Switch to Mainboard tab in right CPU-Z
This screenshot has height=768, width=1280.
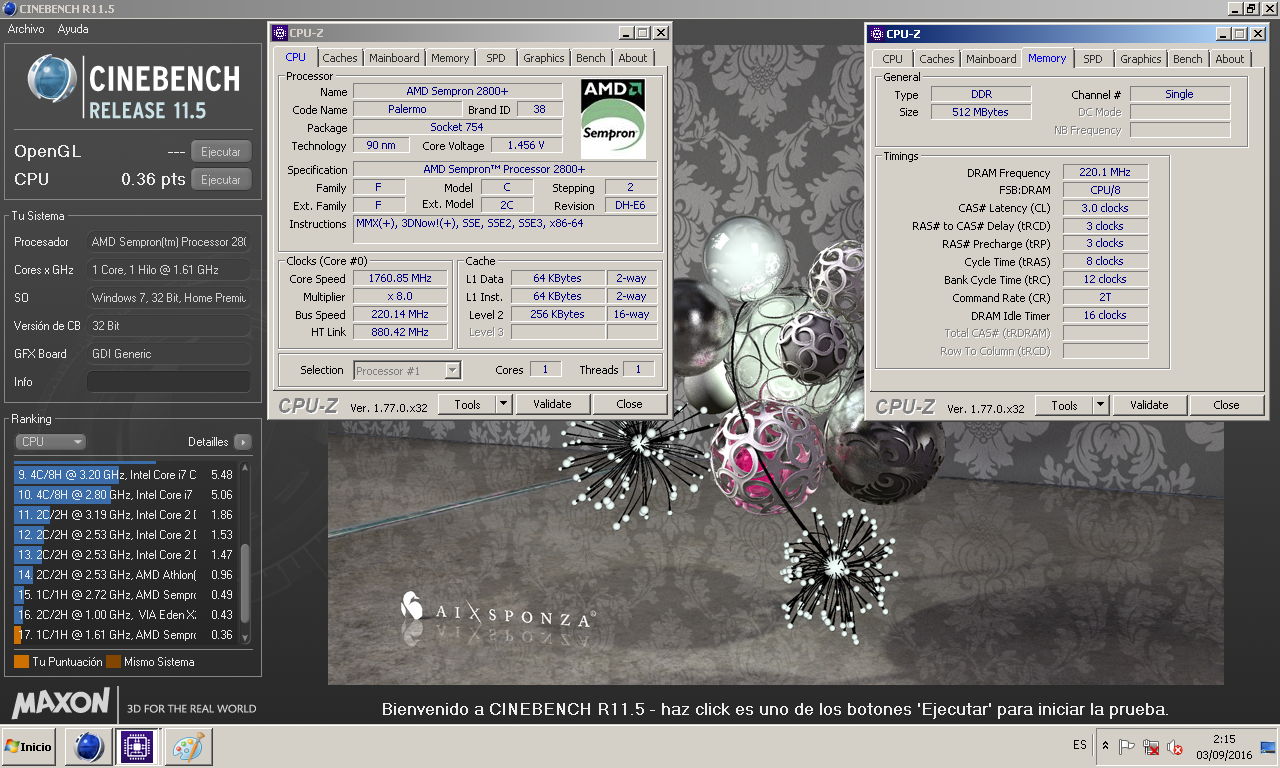click(991, 59)
